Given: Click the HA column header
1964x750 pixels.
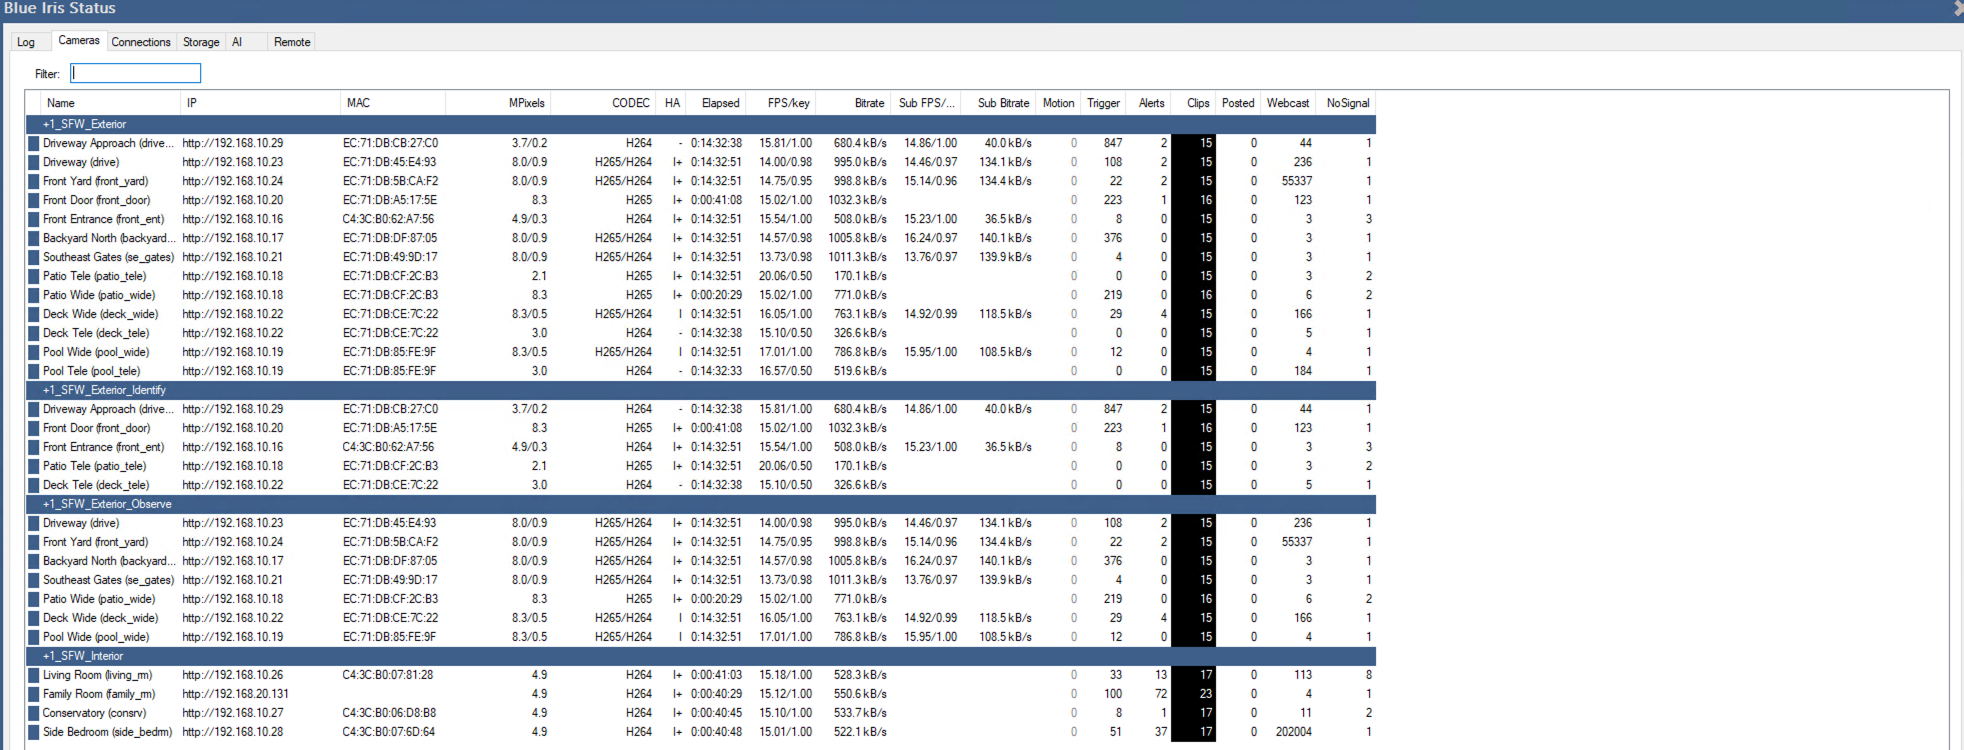Looking at the screenshot, I should [x=672, y=103].
